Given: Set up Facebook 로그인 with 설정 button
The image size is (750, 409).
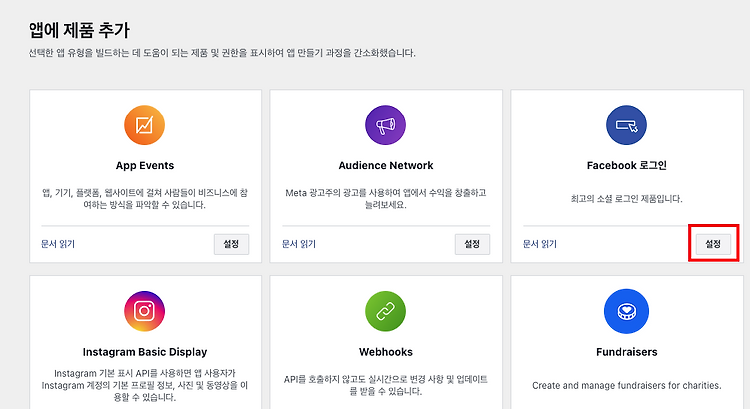Looking at the screenshot, I should (713, 244).
